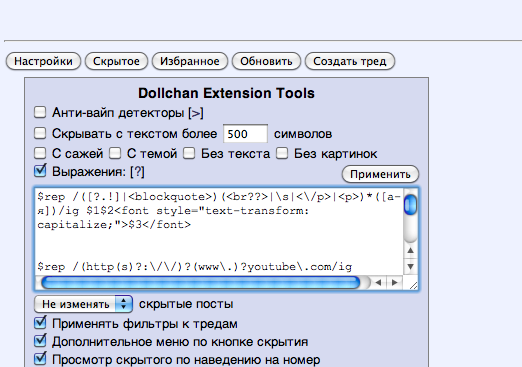Click the Обновить refresh button
The width and height of the screenshot is (522, 367).
click(x=266, y=61)
